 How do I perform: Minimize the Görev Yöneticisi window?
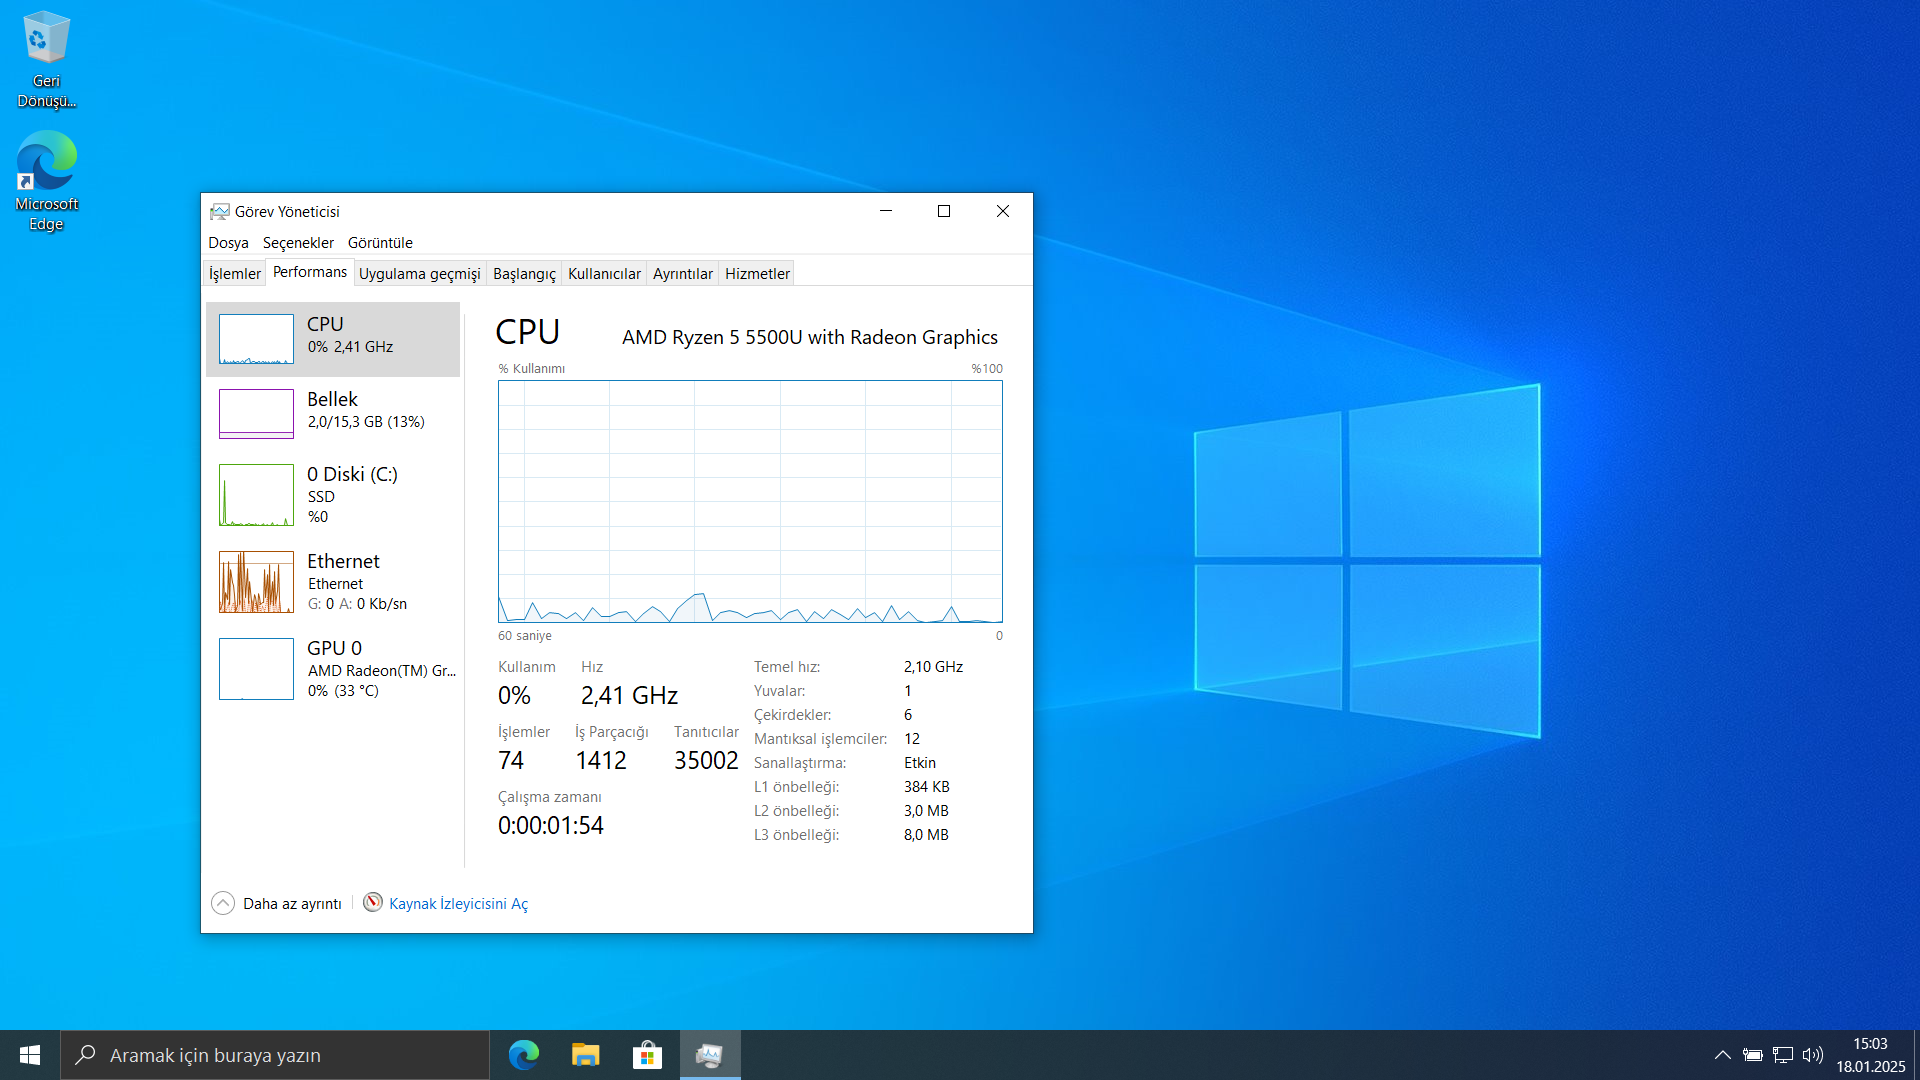pyautogui.click(x=886, y=211)
